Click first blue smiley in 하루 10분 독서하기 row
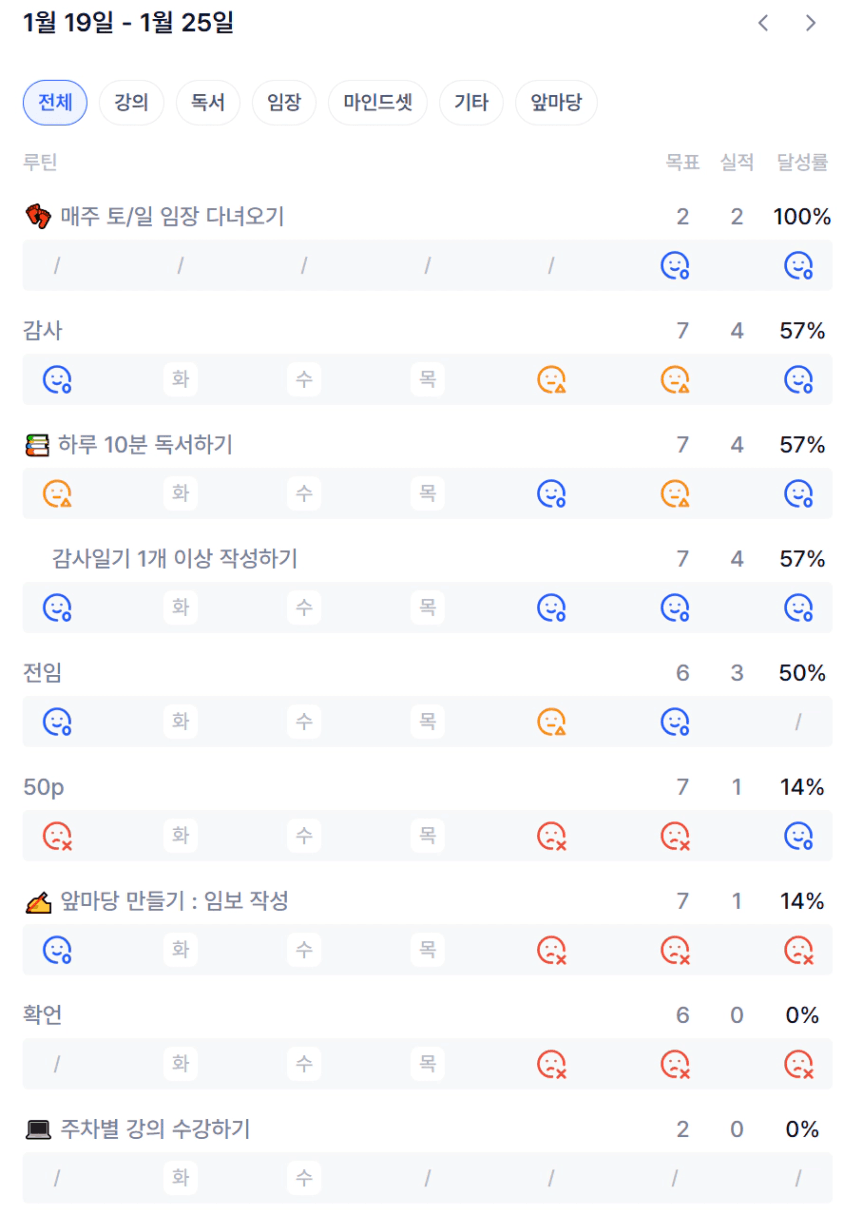The image size is (844, 1215). point(551,493)
